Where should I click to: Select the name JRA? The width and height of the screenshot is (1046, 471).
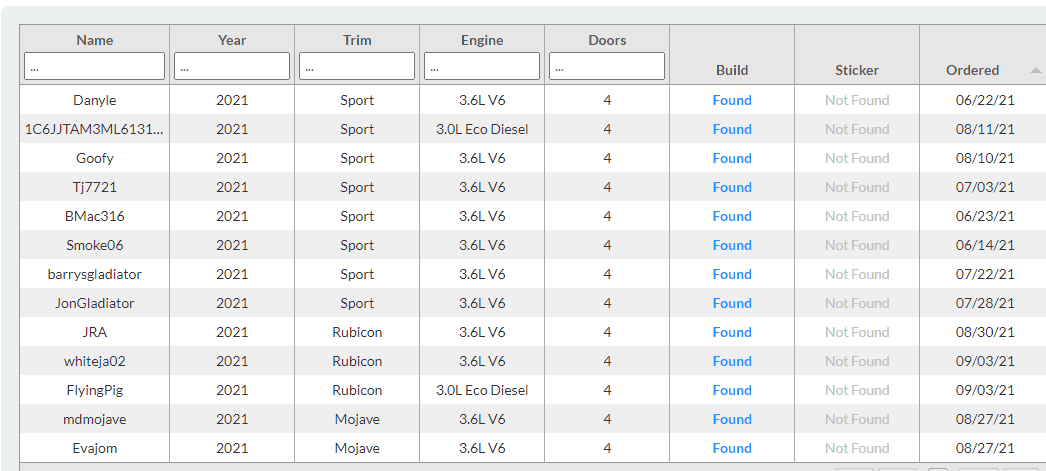click(95, 332)
